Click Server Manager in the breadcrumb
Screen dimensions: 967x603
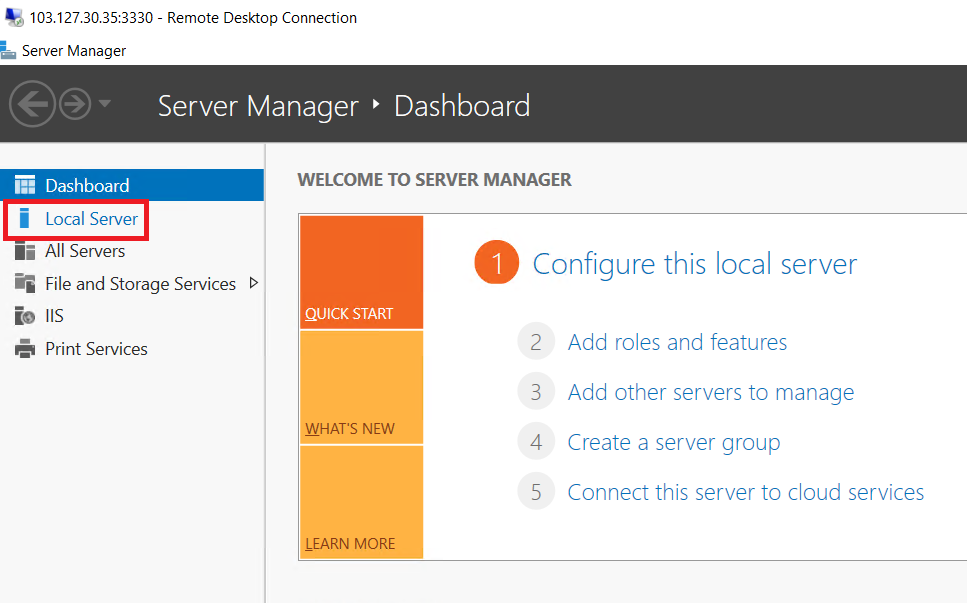point(258,106)
